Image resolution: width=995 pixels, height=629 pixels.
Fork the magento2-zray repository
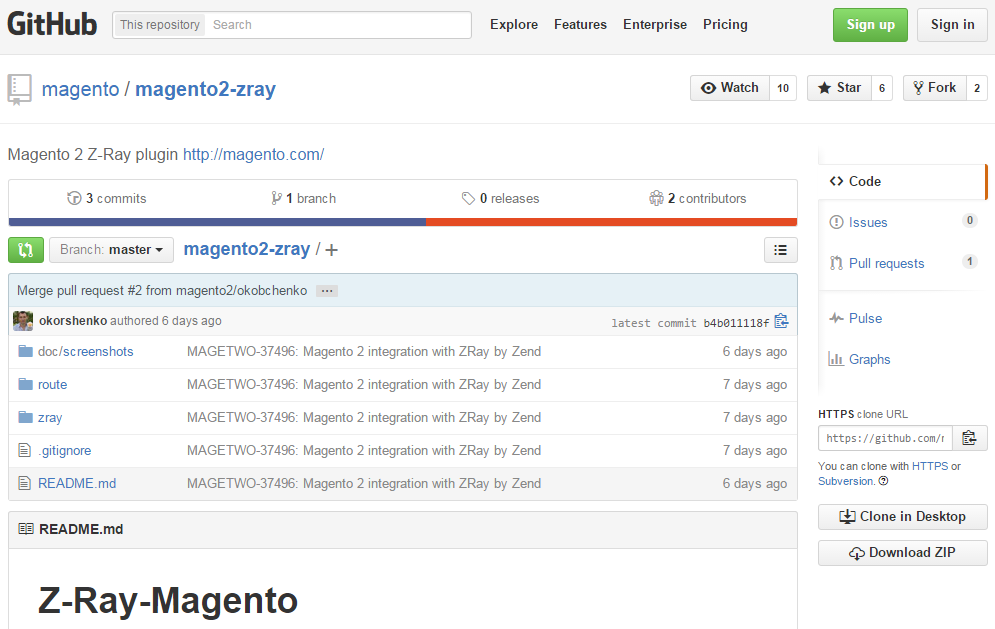point(935,88)
